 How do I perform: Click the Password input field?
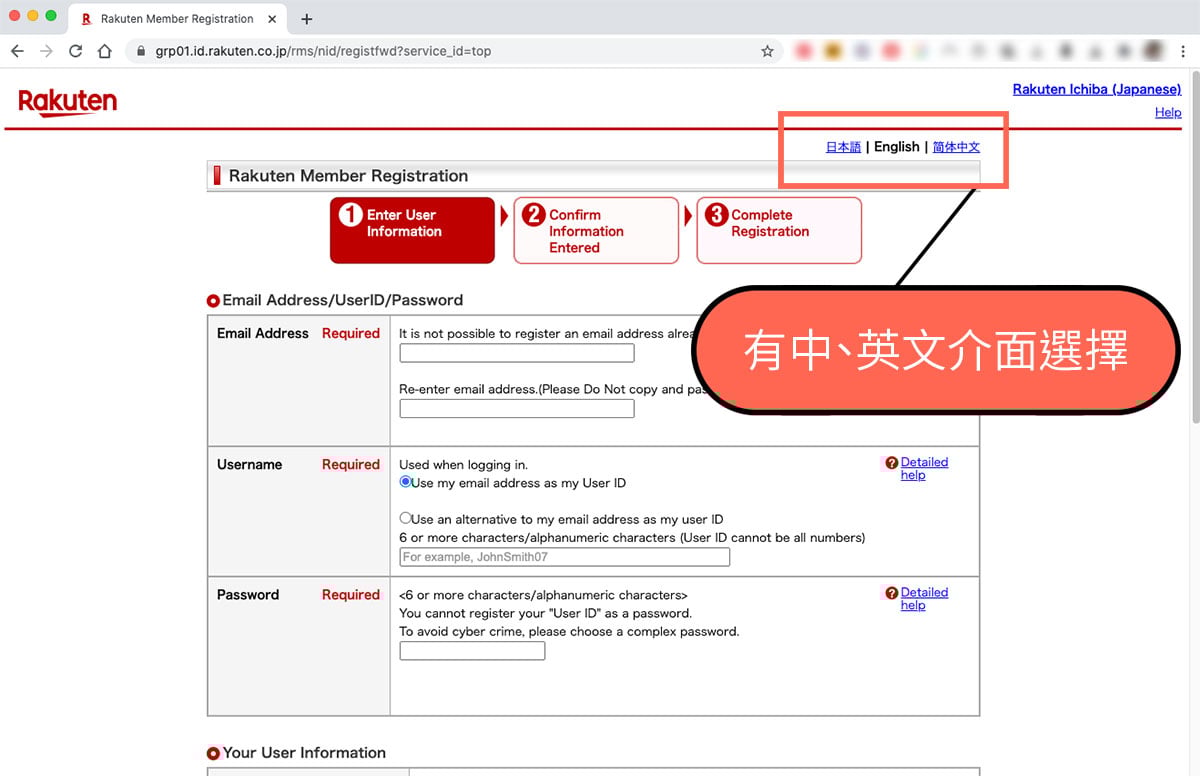[473, 651]
